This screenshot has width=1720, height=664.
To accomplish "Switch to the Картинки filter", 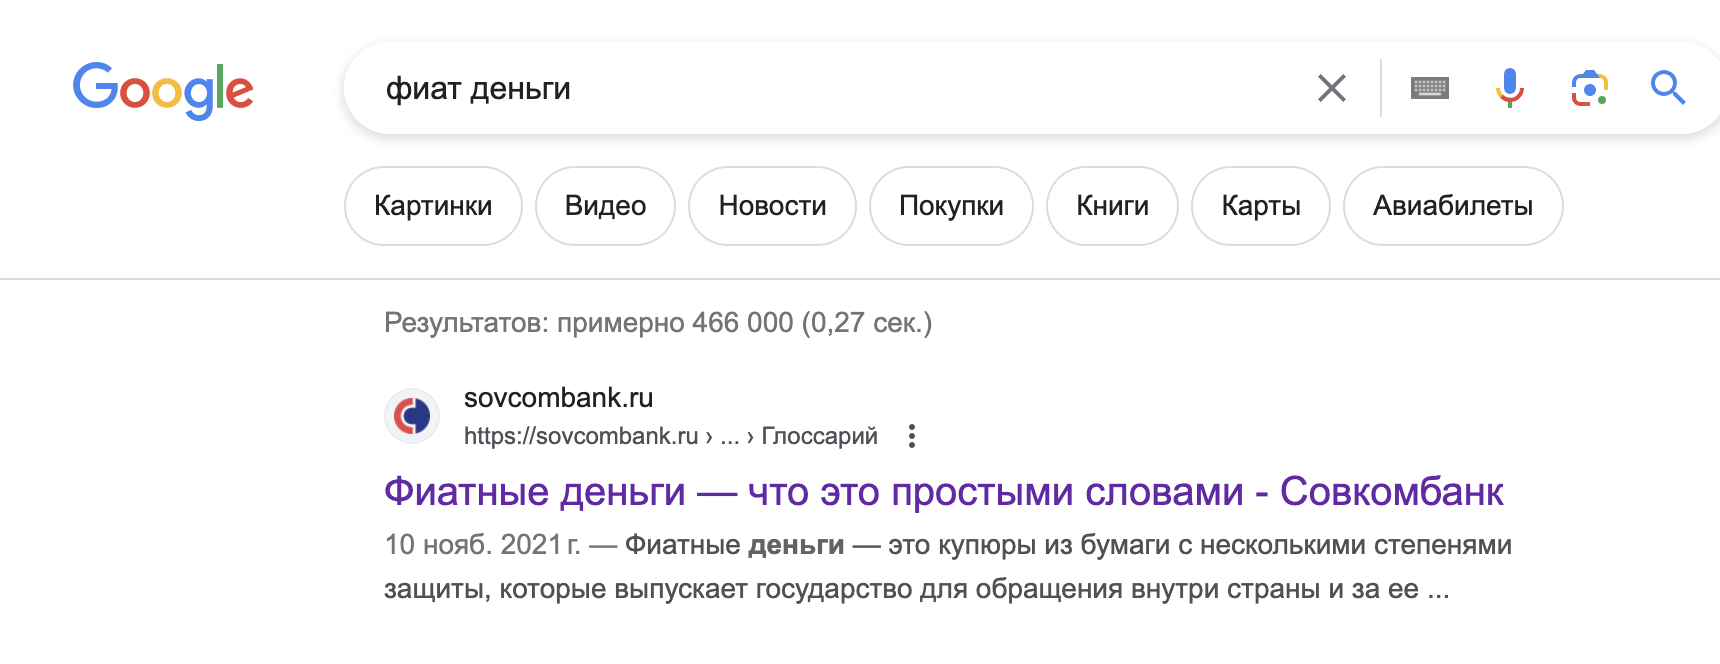I will pos(433,206).
